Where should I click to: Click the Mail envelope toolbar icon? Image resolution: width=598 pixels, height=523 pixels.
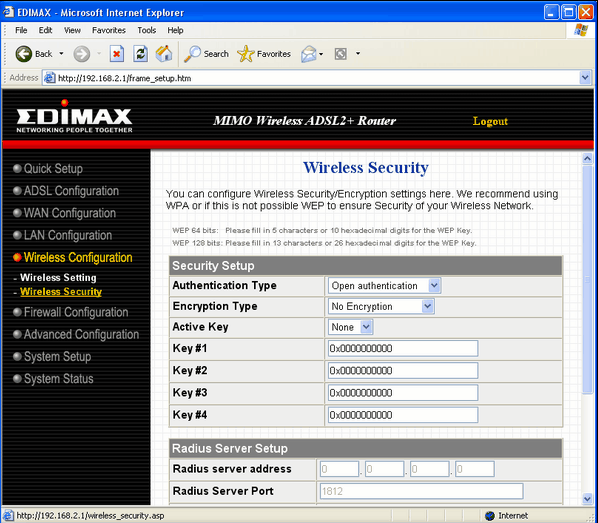click(309, 54)
